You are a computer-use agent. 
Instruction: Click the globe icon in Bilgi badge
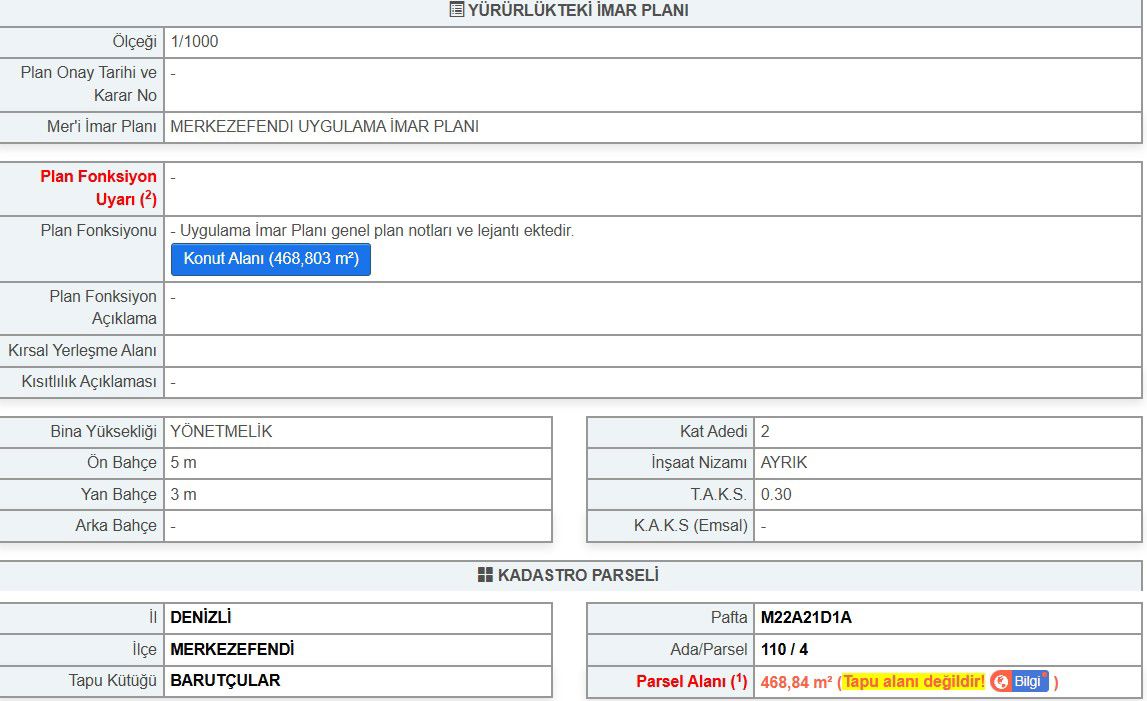coord(1001,682)
